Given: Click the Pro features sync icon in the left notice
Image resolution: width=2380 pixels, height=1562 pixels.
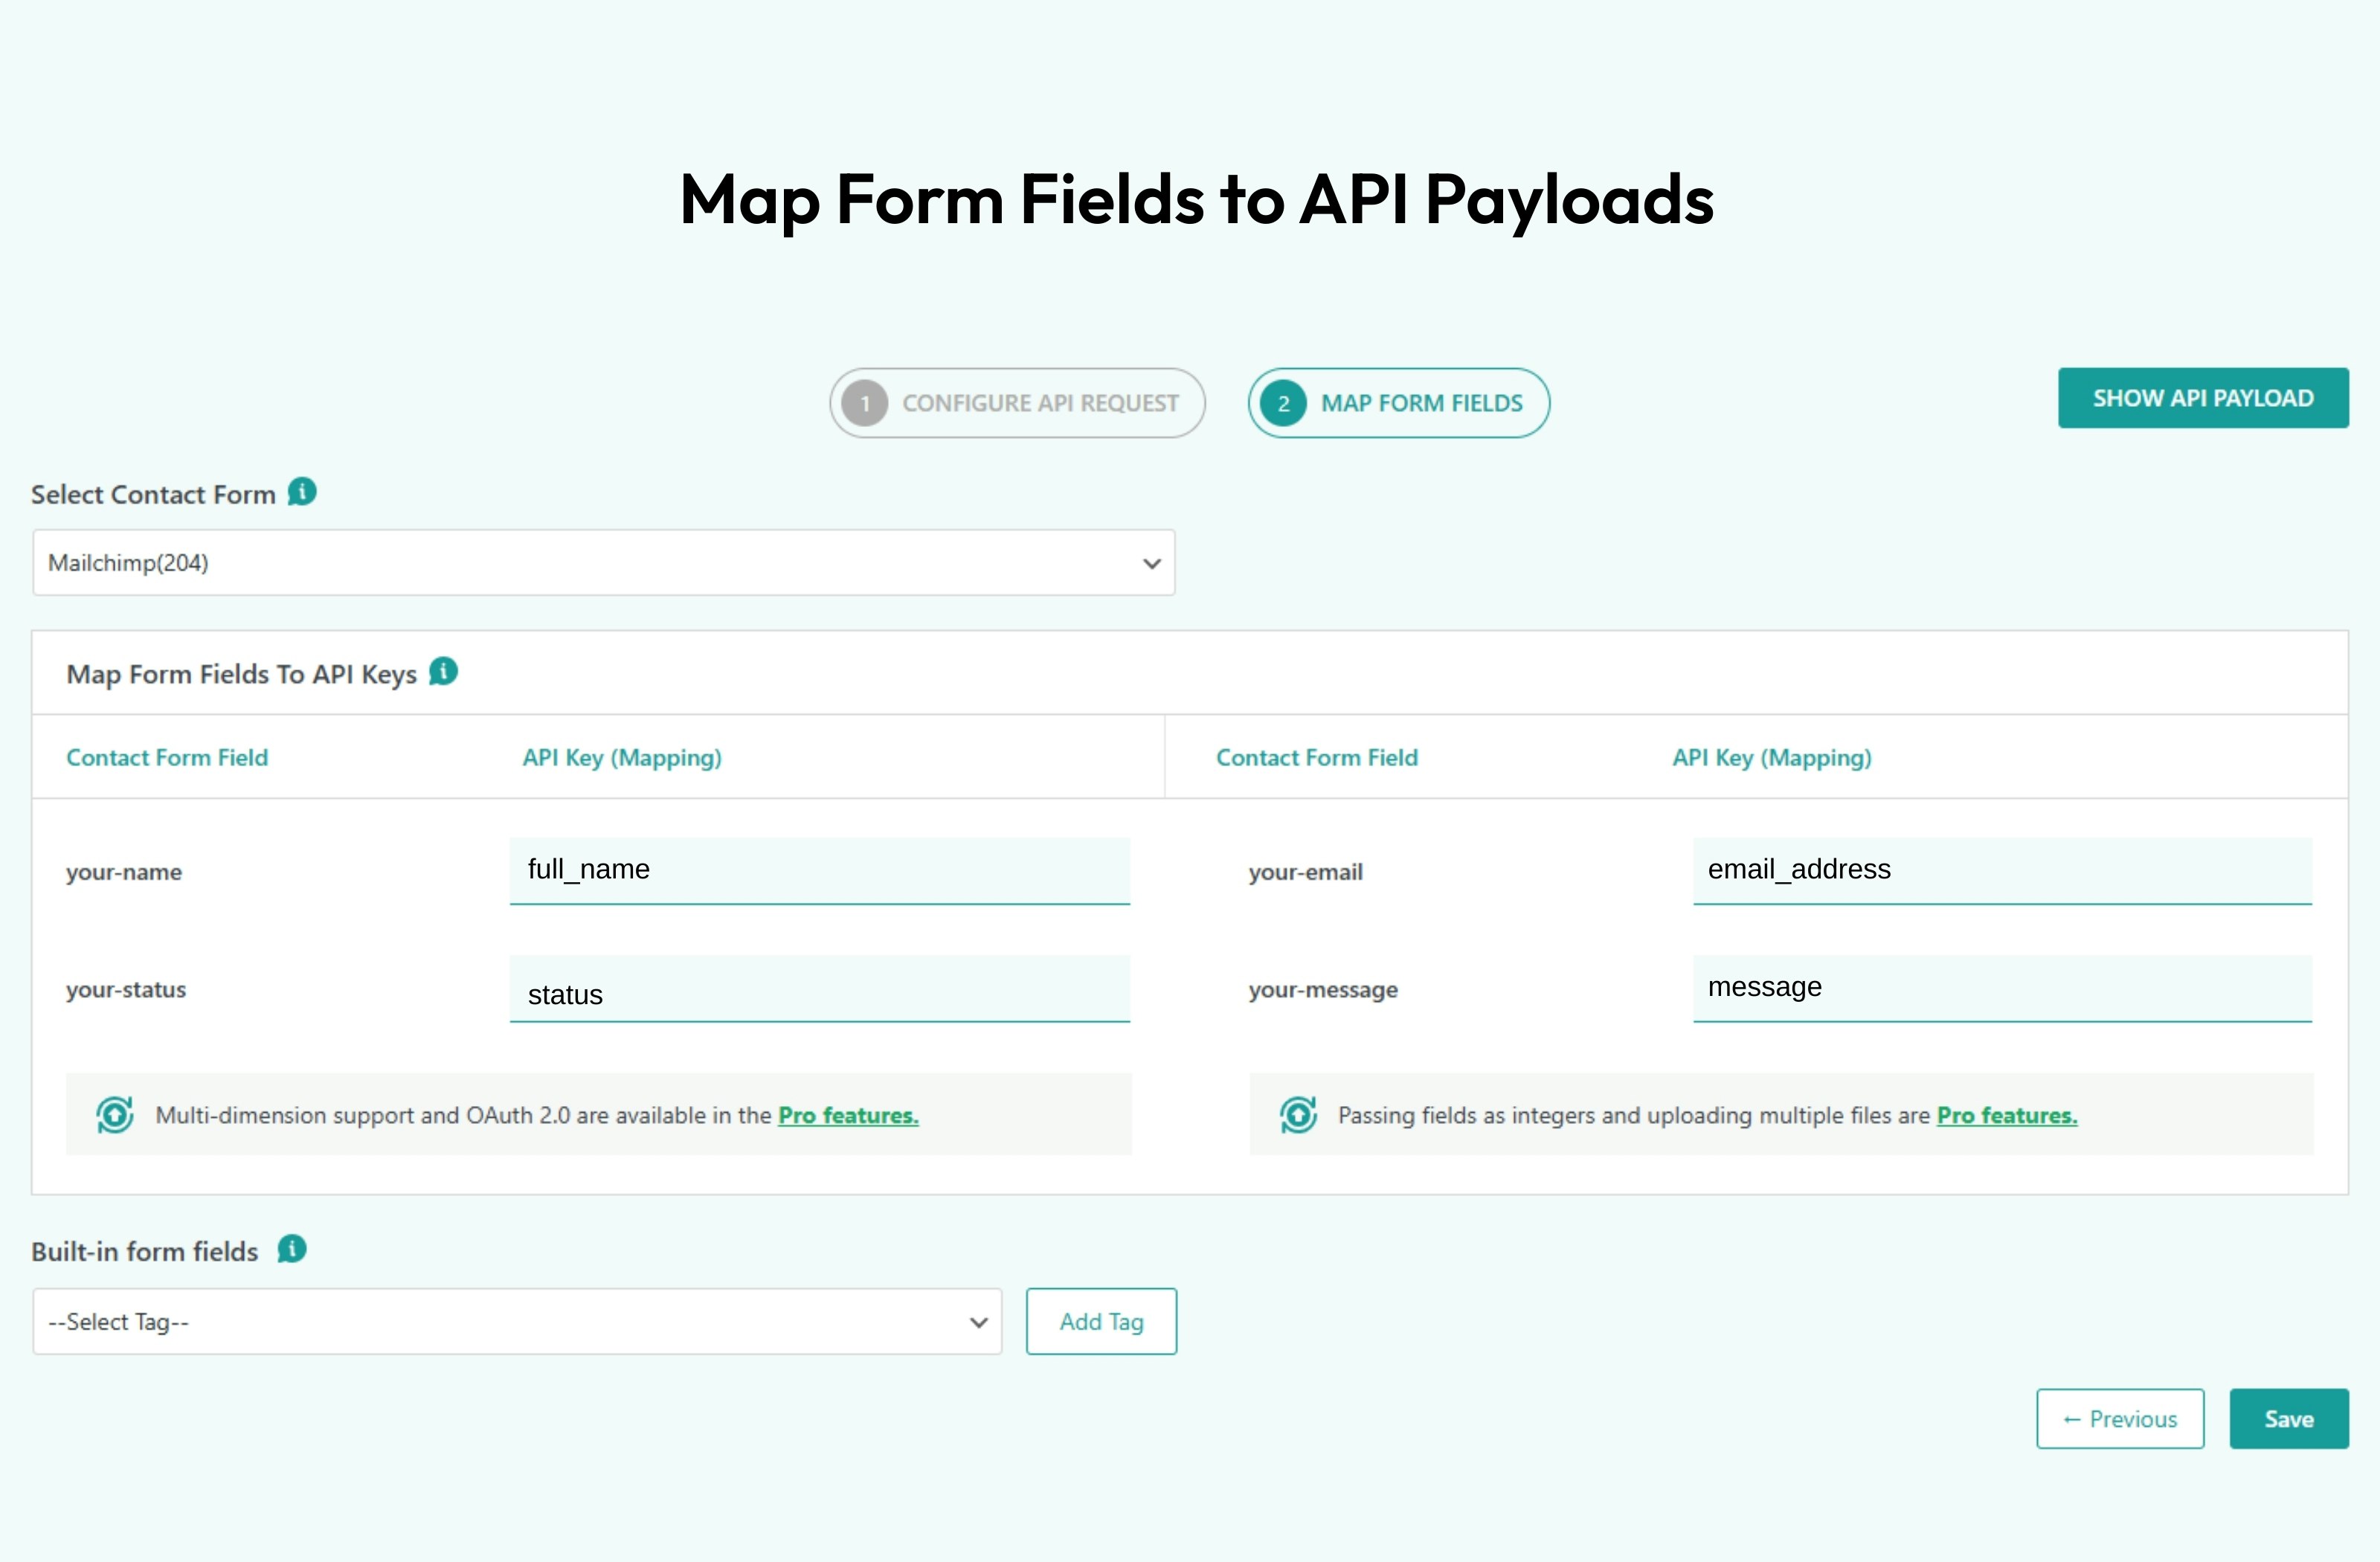Looking at the screenshot, I should pyautogui.click(x=114, y=1114).
